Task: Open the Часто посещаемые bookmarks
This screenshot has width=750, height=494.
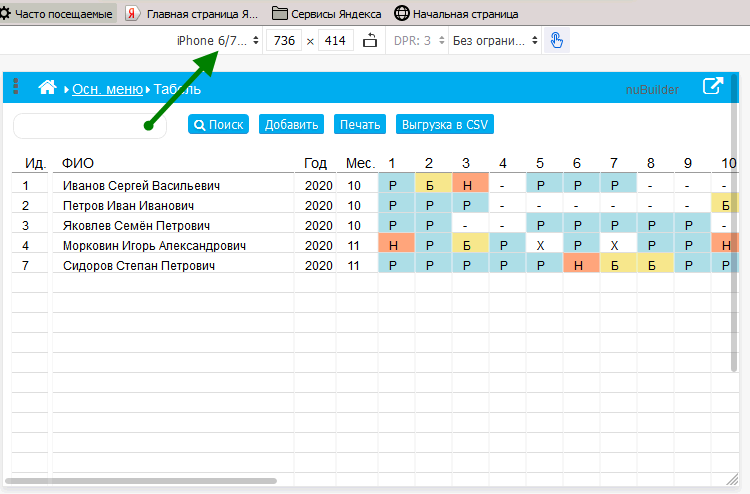Action: [x=56, y=14]
